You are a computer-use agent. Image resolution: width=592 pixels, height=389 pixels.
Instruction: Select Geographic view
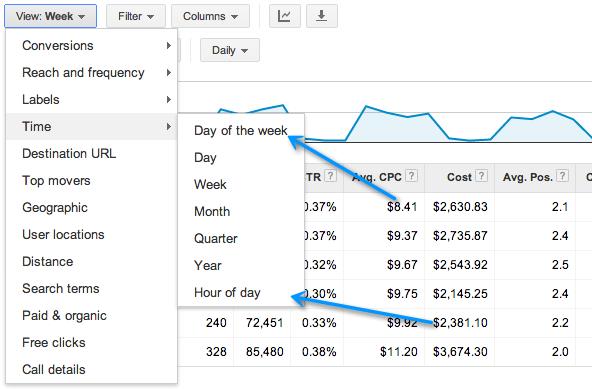[91, 208]
